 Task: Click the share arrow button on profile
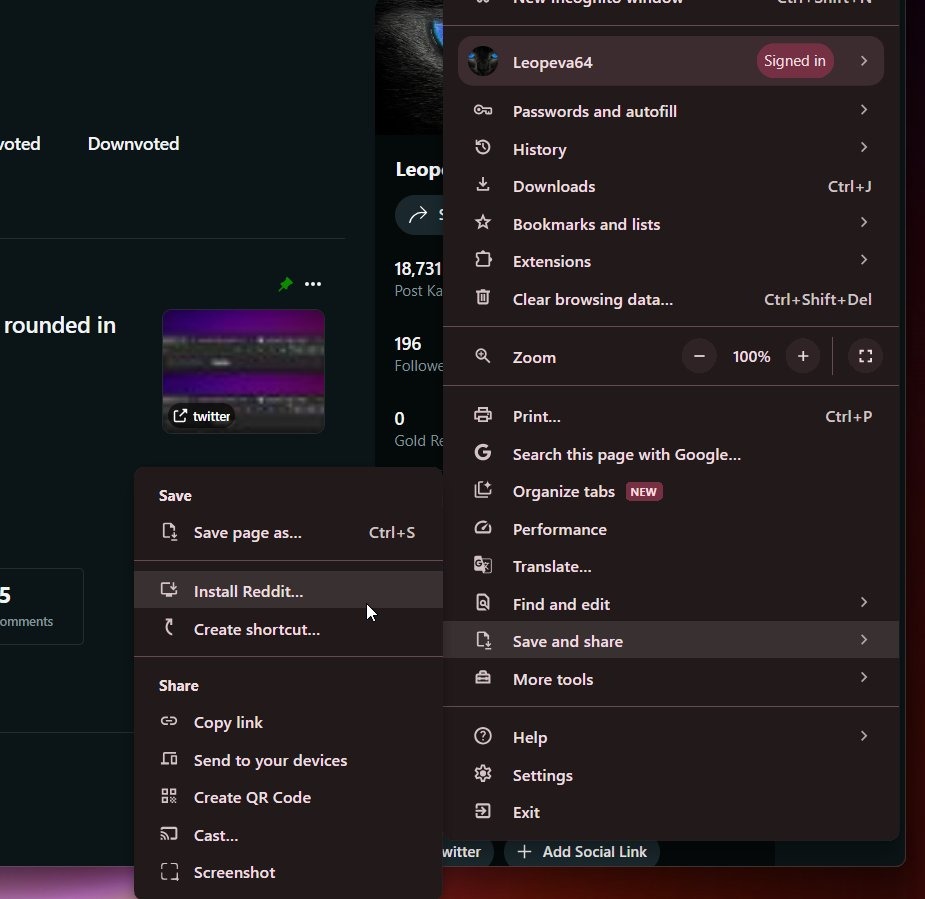click(x=418, y=215)
